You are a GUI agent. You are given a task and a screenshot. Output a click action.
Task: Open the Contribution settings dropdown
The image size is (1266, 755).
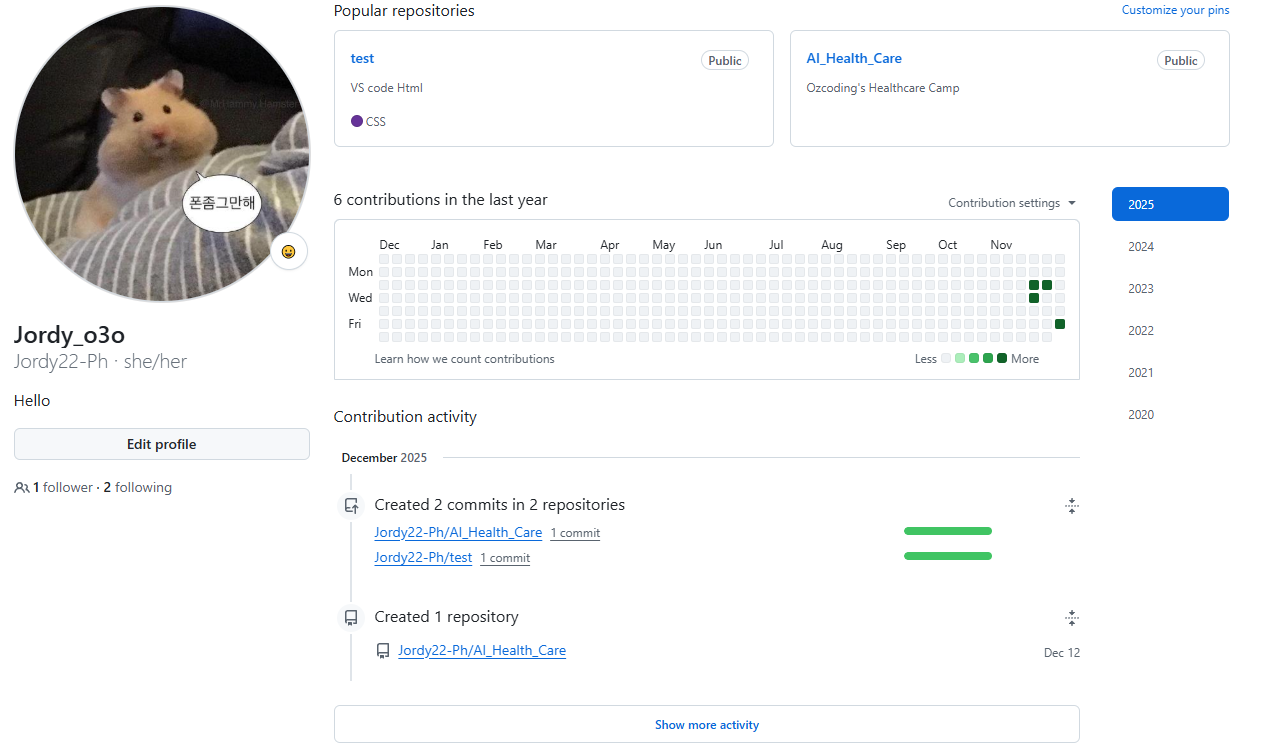pos(1012,203)
